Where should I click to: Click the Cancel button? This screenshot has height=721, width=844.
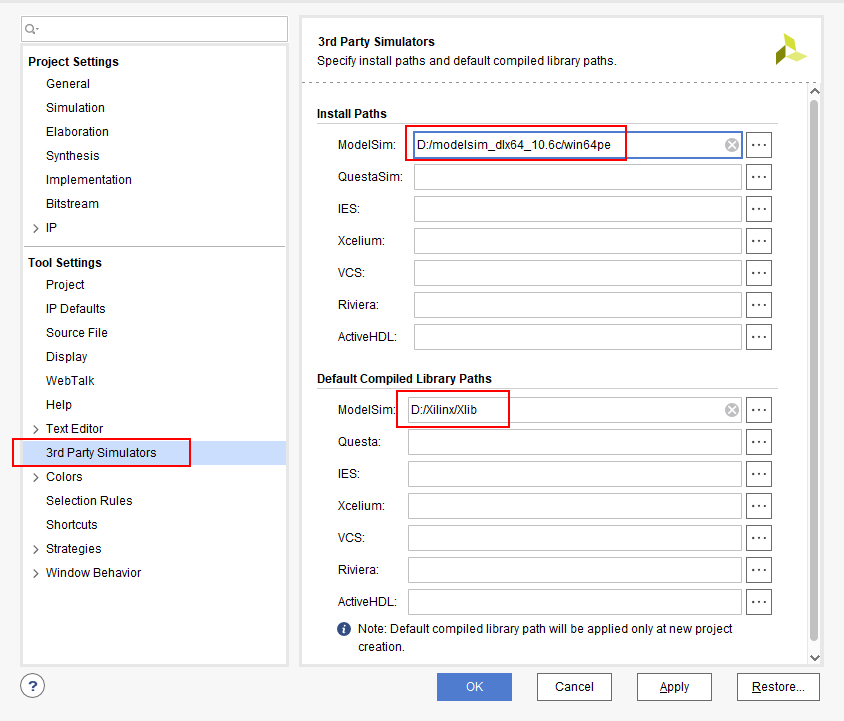[574, 687]
